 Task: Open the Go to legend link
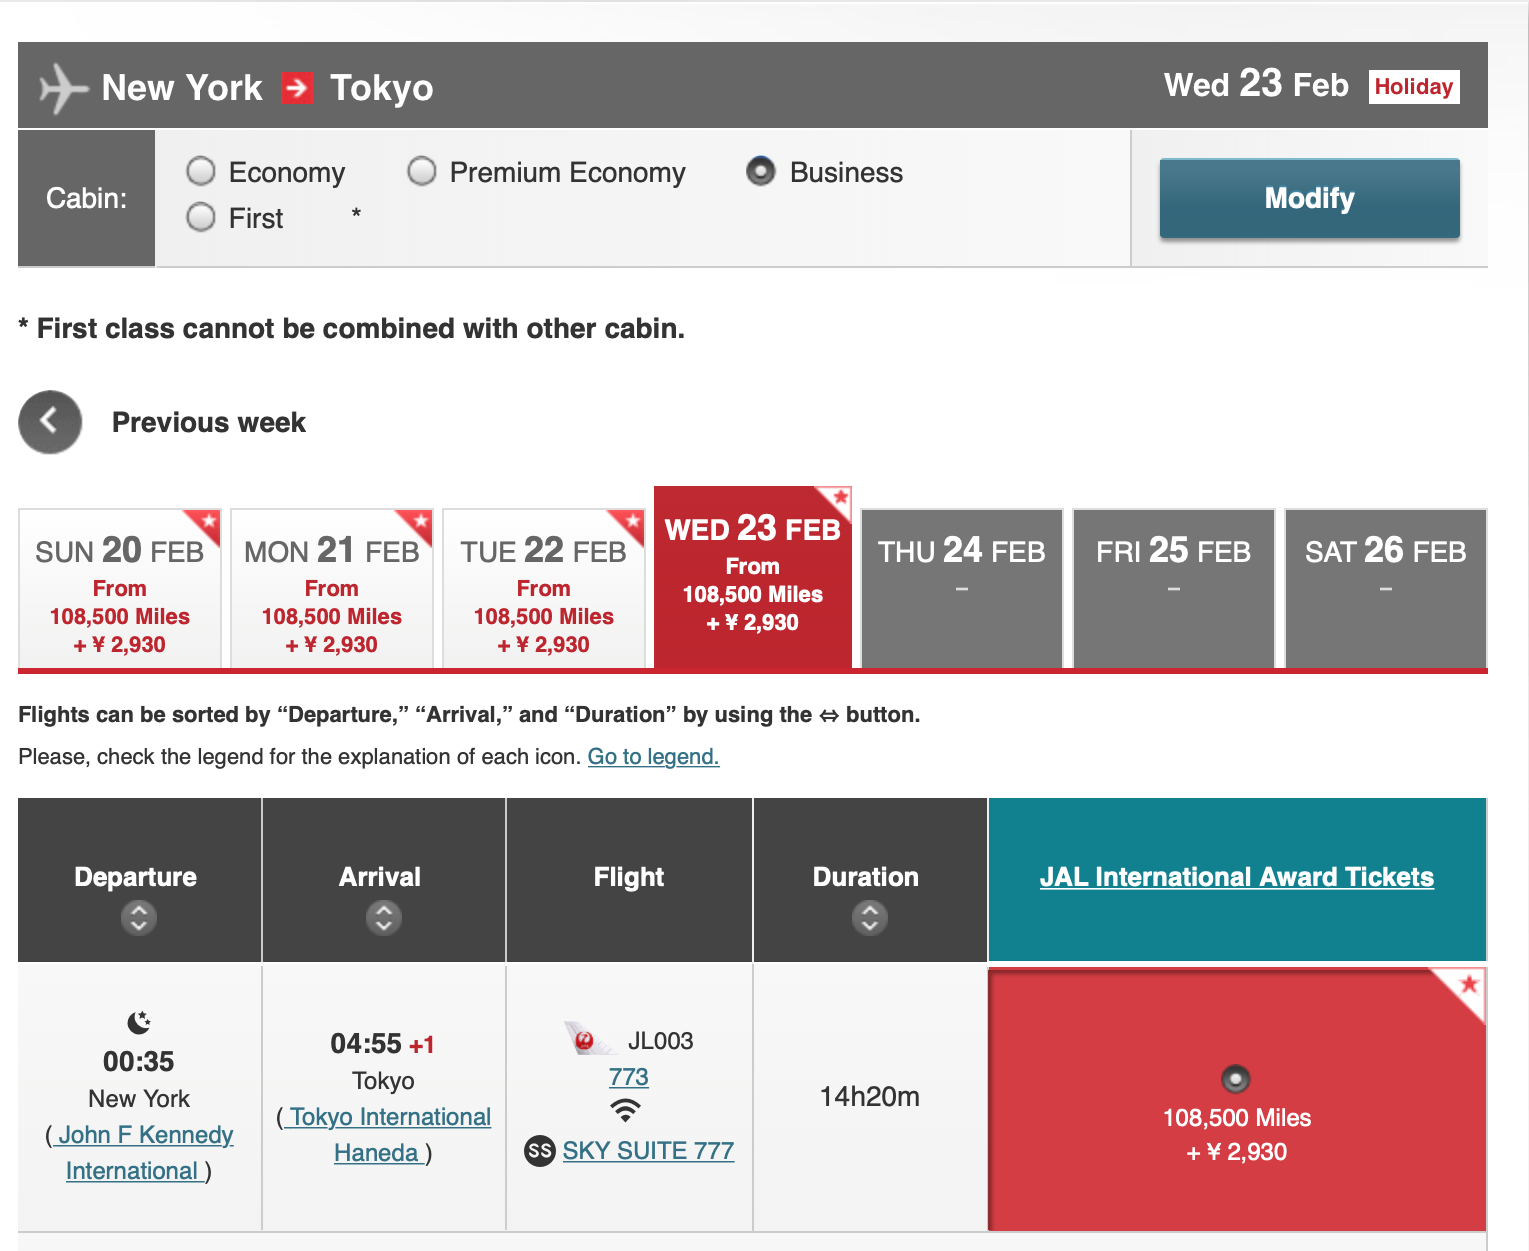[653, 757]
